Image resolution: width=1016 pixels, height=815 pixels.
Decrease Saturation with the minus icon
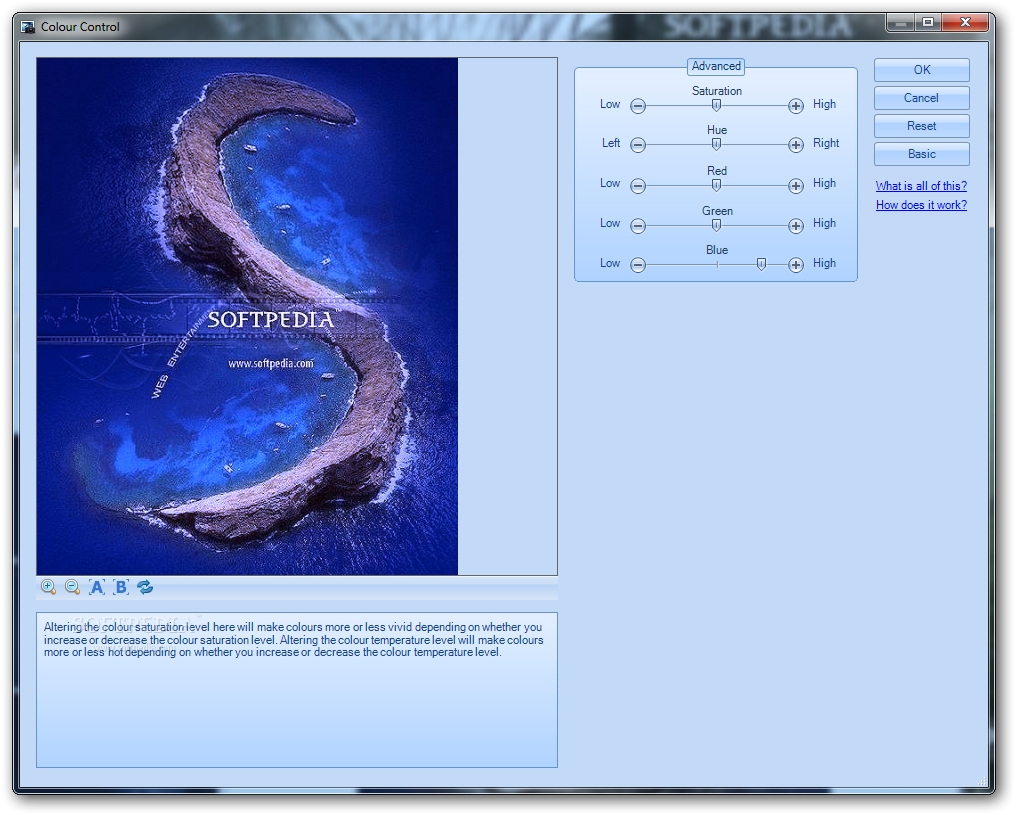point(638,106)
